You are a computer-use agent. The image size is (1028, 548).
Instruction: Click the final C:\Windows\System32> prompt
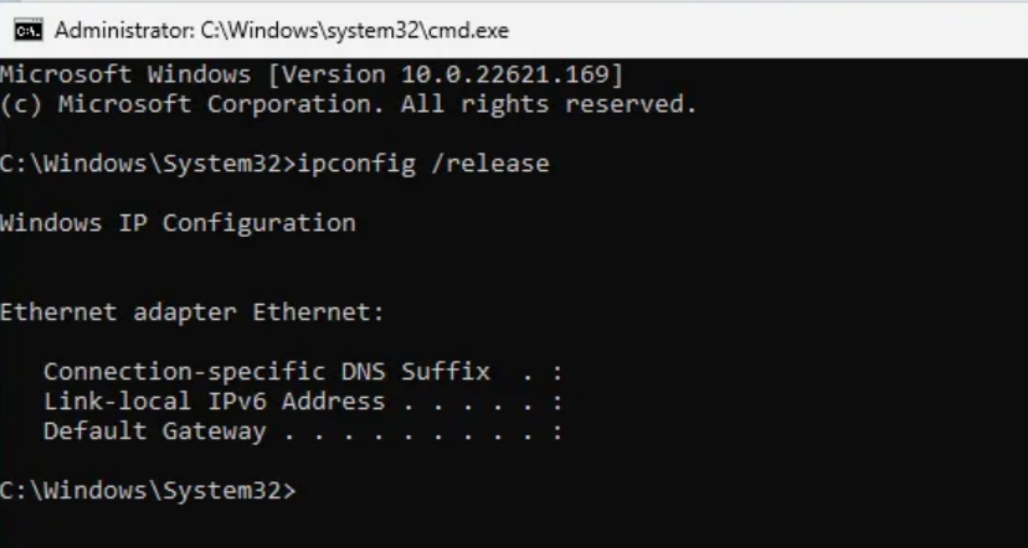point(147,491)
